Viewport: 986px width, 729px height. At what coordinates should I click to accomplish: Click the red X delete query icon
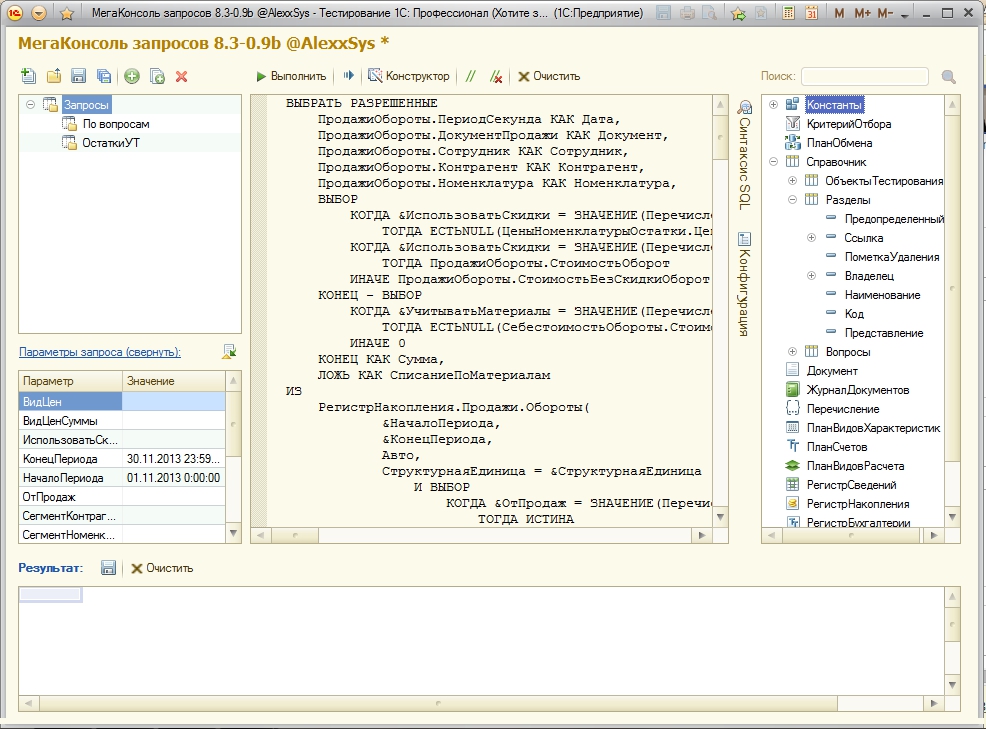[181, 76]
